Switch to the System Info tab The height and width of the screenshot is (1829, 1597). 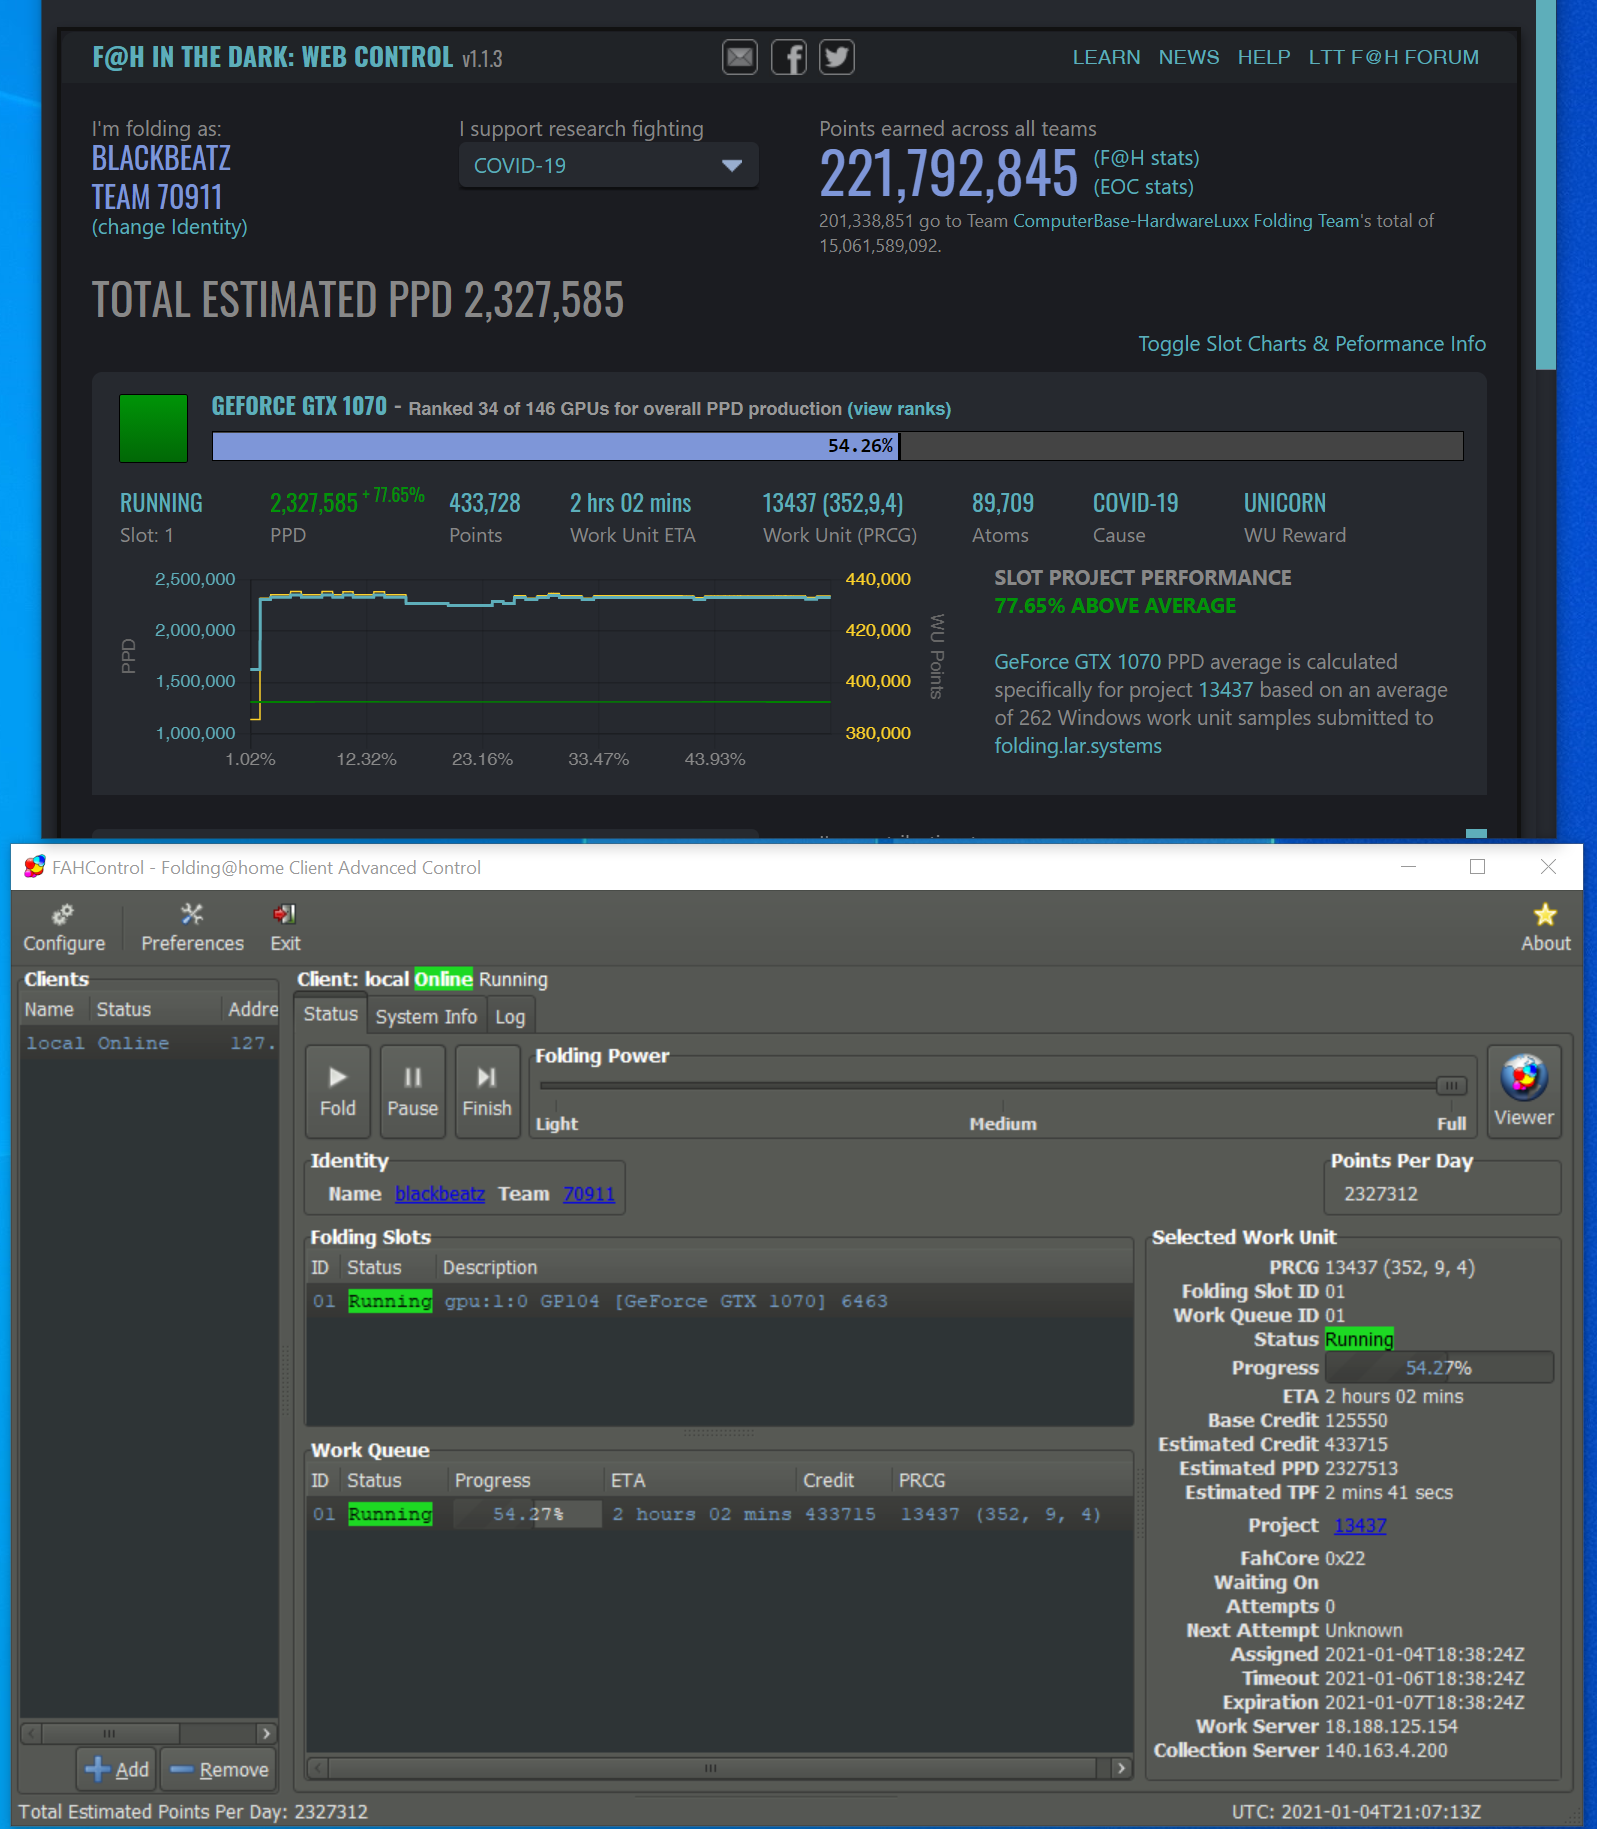pyautogui.click(x=426, y=1016)
